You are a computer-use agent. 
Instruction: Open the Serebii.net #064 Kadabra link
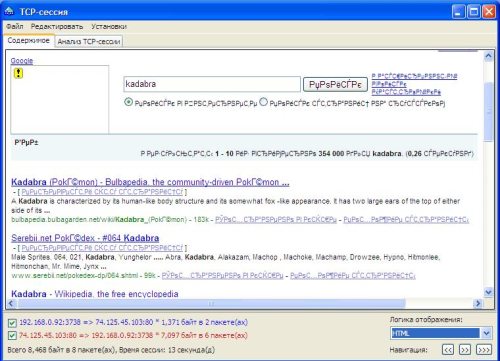pos(85,238)
